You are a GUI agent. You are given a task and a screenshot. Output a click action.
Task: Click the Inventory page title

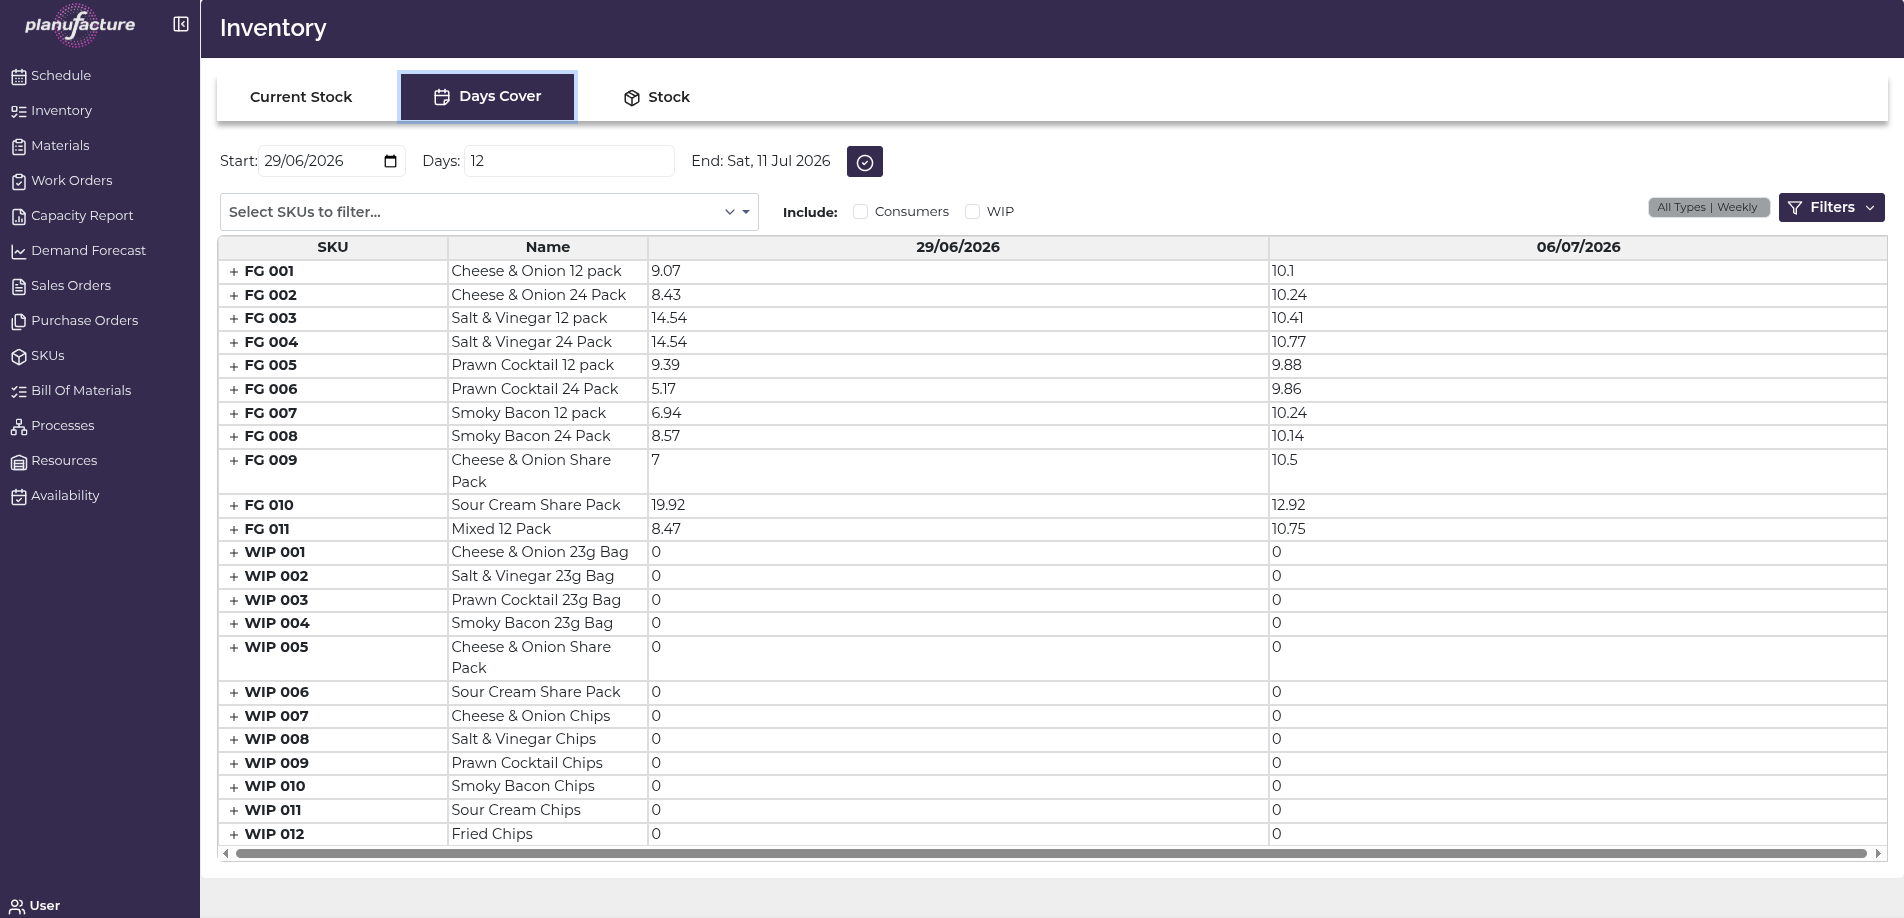273,28
